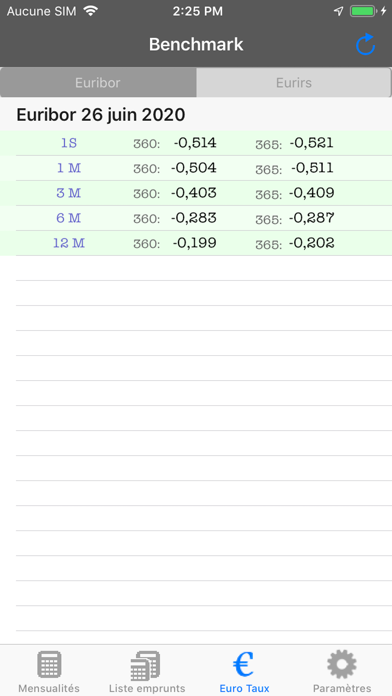Tap the refresh icon in header
The image size is (392, 696).
coord(366,44)
